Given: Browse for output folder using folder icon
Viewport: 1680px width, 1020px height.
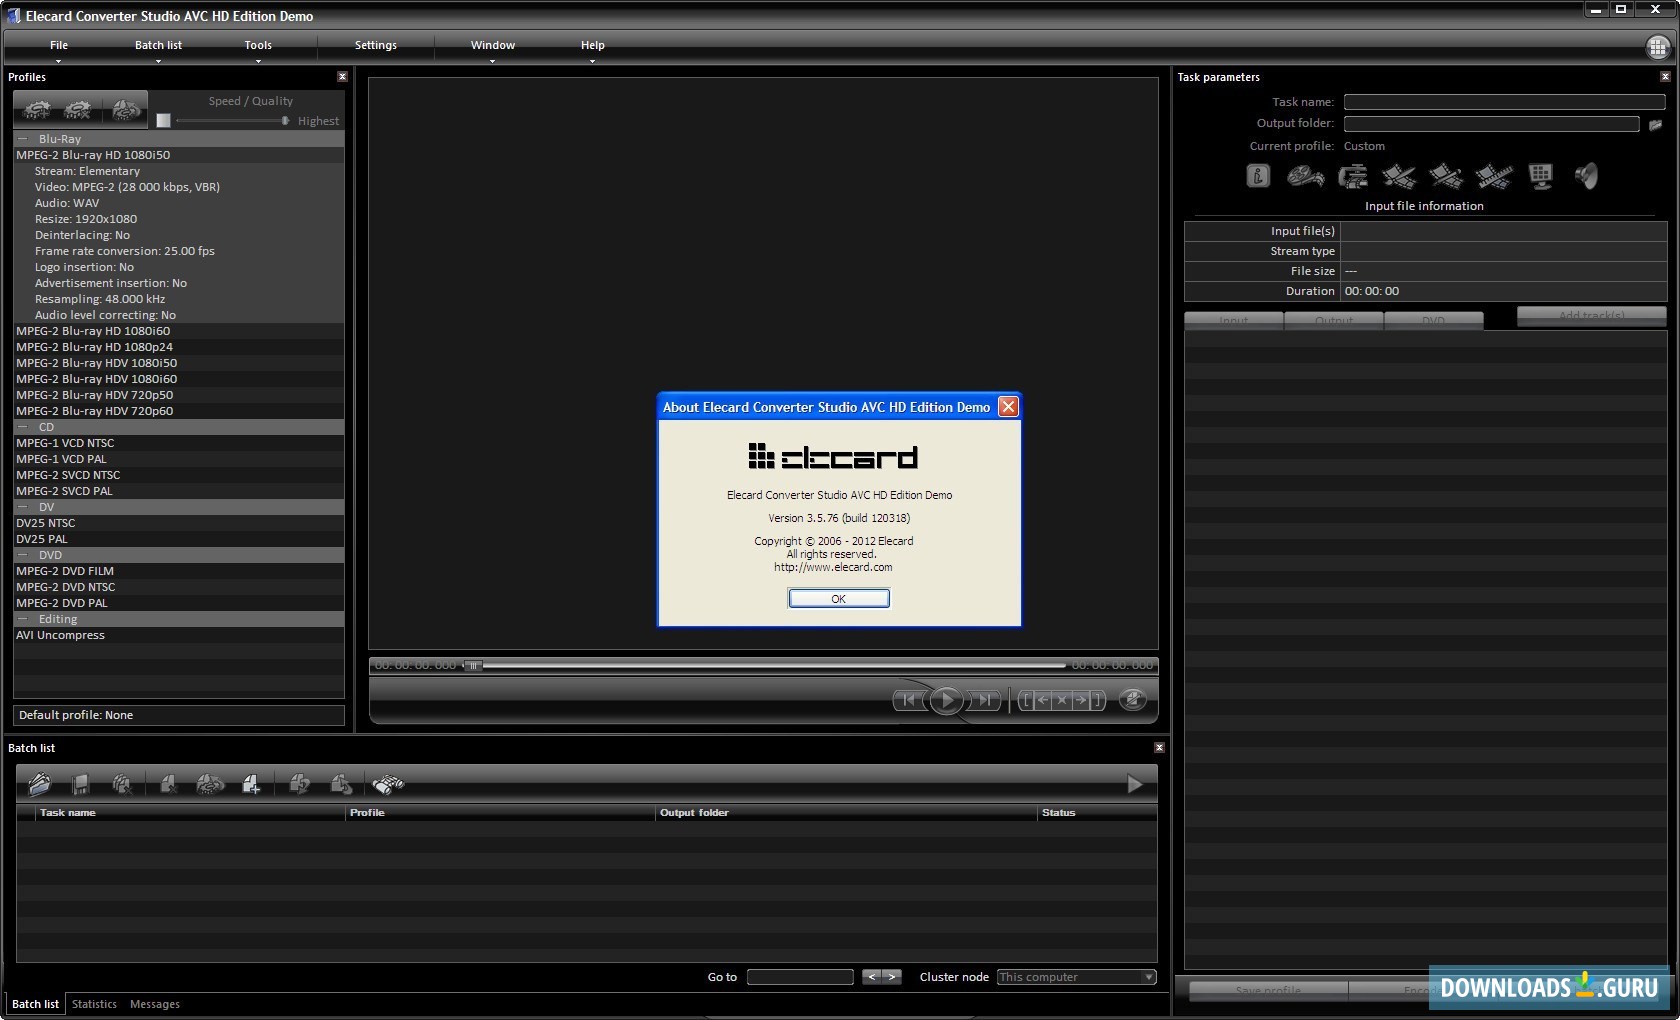Looking at the screenshot, I should click(1655, 124).
